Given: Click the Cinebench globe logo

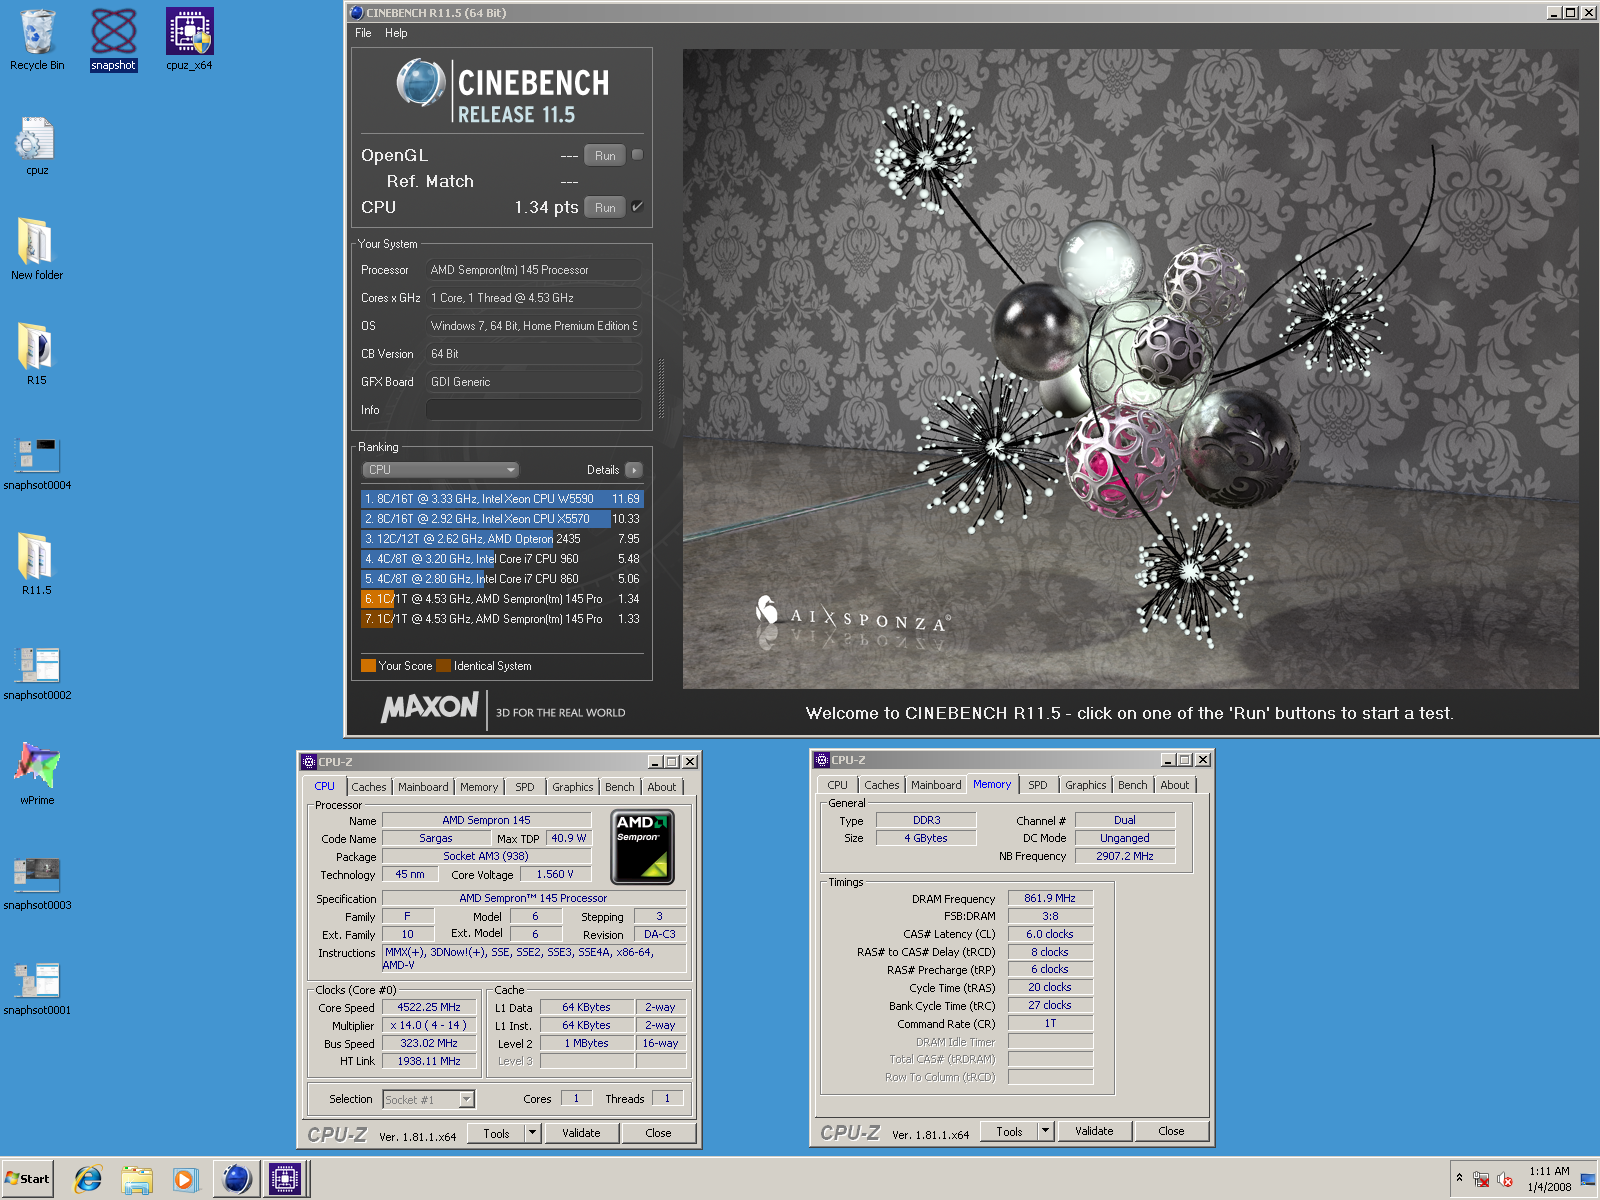Looking at the screenshot, I should [421, 82].
